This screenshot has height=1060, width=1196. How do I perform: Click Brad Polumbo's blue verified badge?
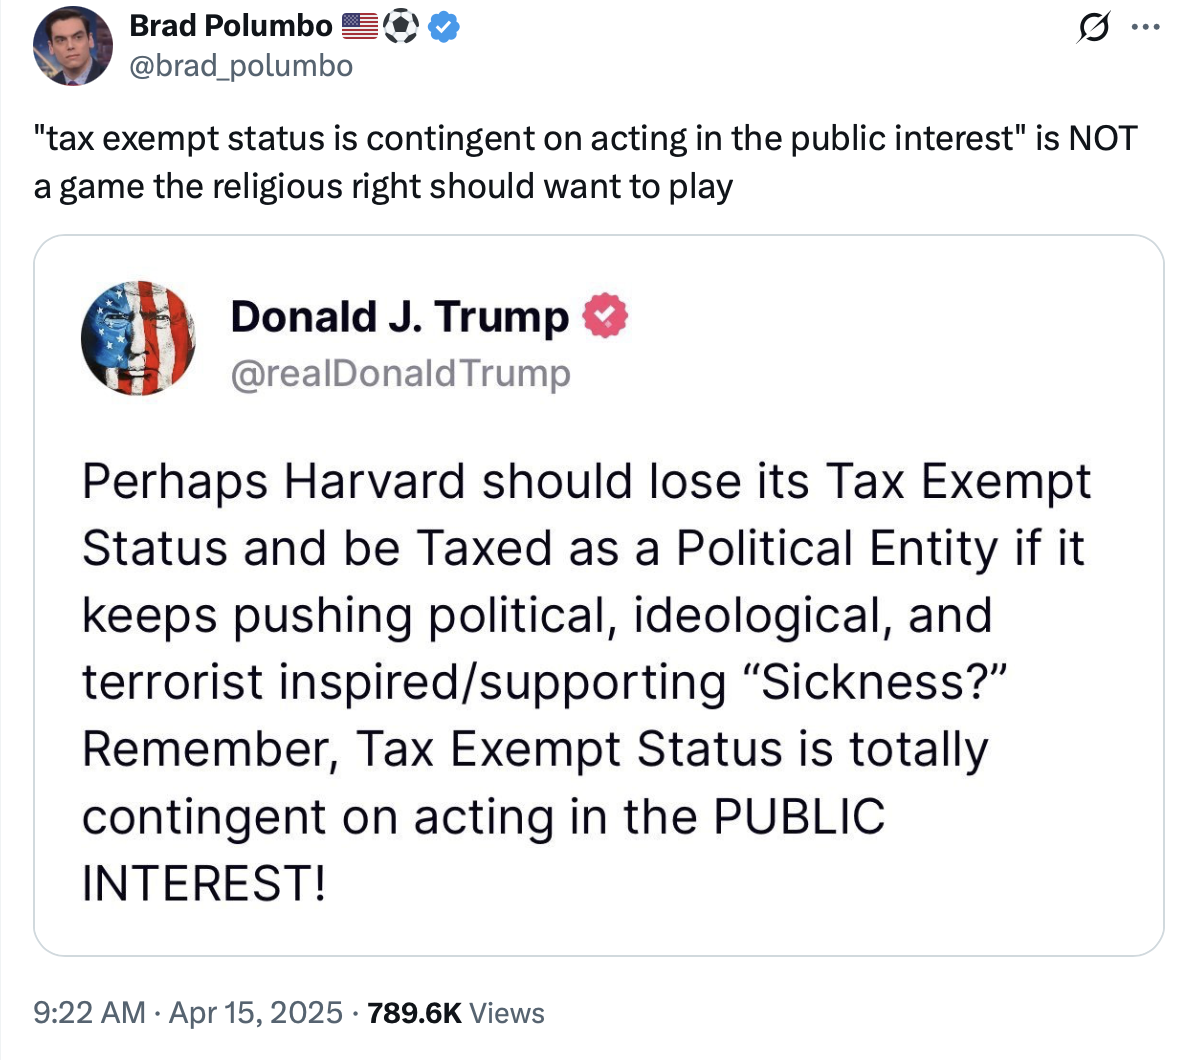[x=443, y=27]
